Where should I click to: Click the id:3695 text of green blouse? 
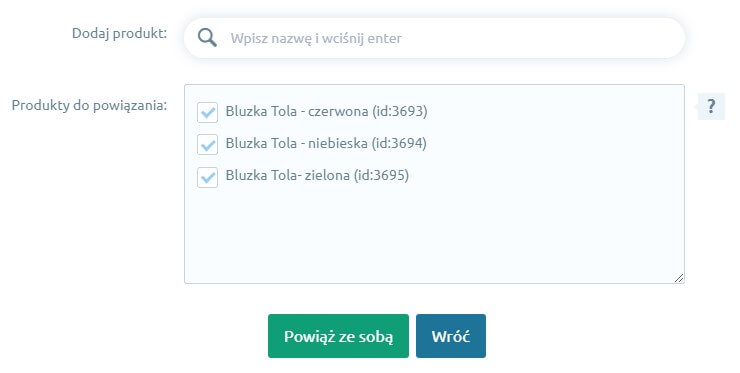tap(381, 176)
